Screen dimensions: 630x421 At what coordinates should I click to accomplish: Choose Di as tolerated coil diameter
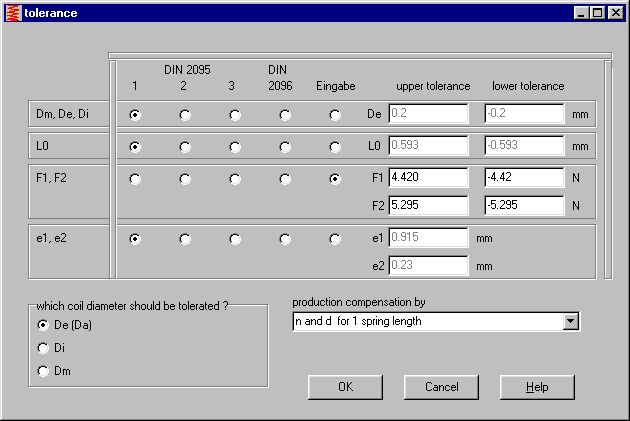tap(43, 348)
